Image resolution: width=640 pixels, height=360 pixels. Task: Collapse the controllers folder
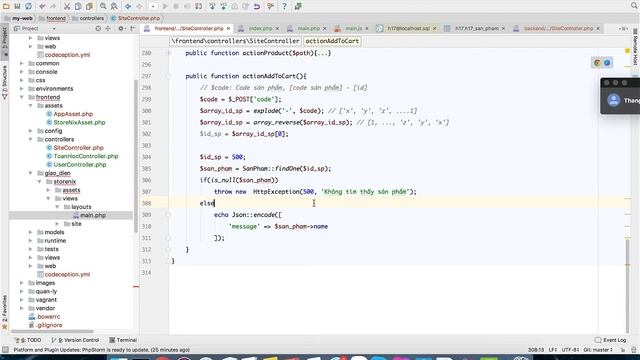31,139
